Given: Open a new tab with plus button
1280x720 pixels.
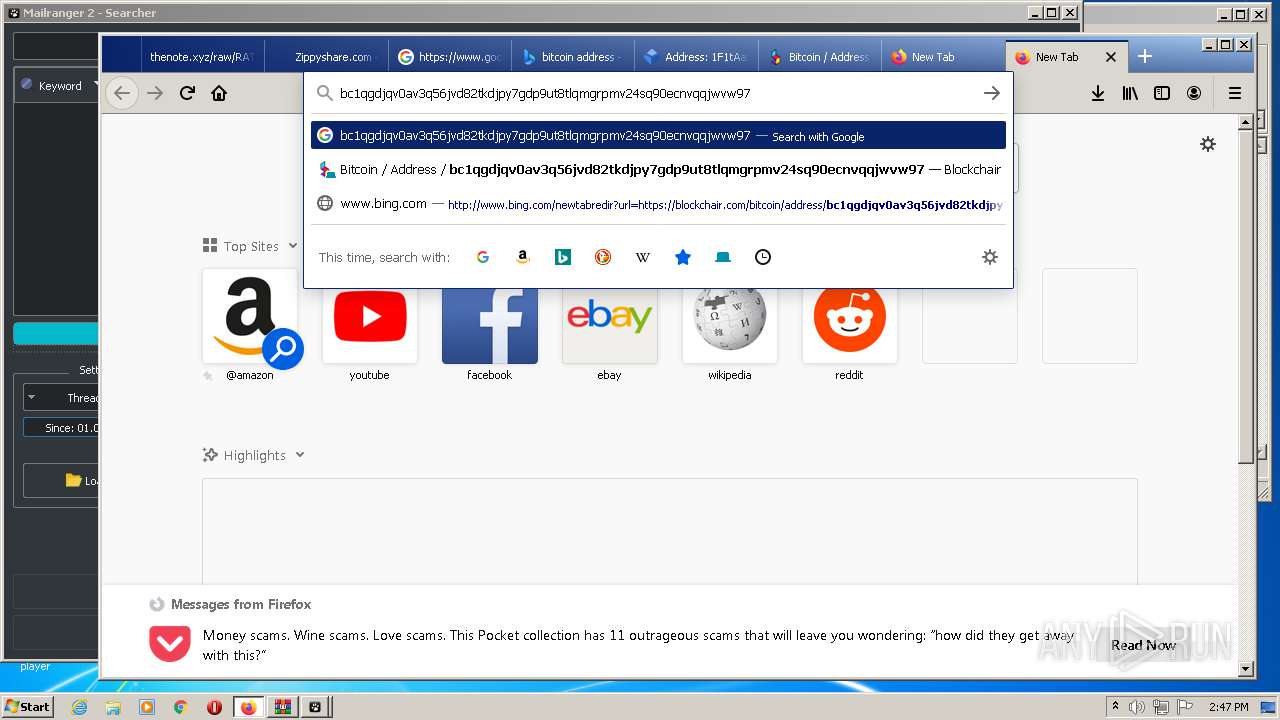Looking at the screenshot, I should (1145, 57).
